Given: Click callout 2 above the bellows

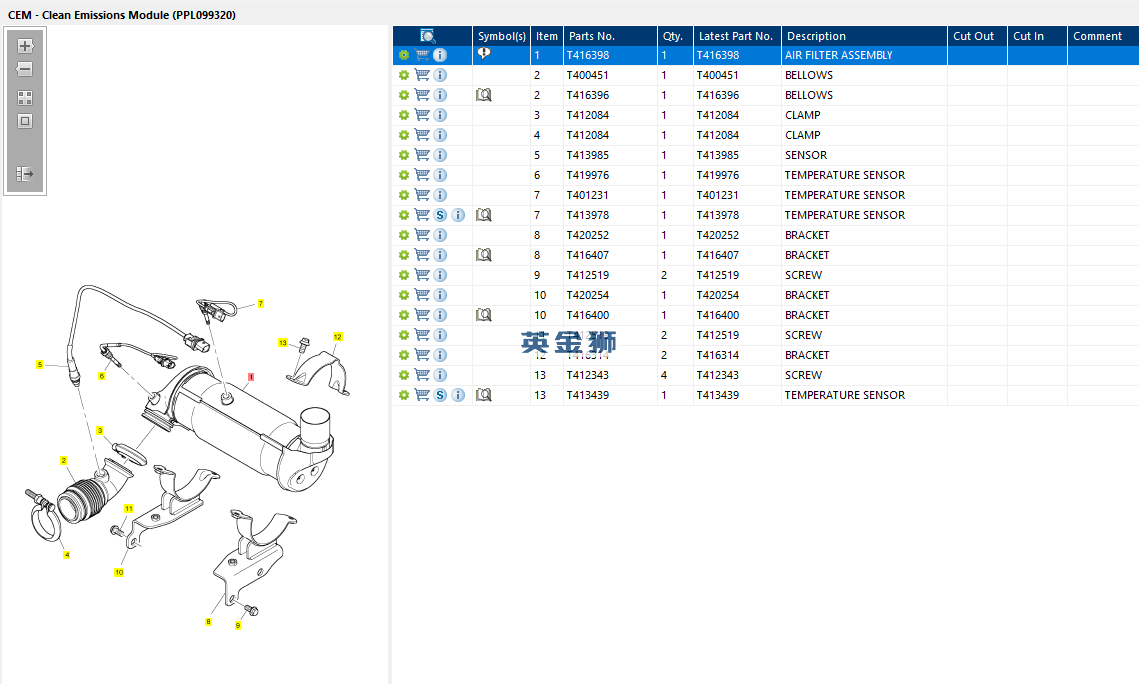Looking at the screenshot, I should pyautogui.click(x=64, y=460).
